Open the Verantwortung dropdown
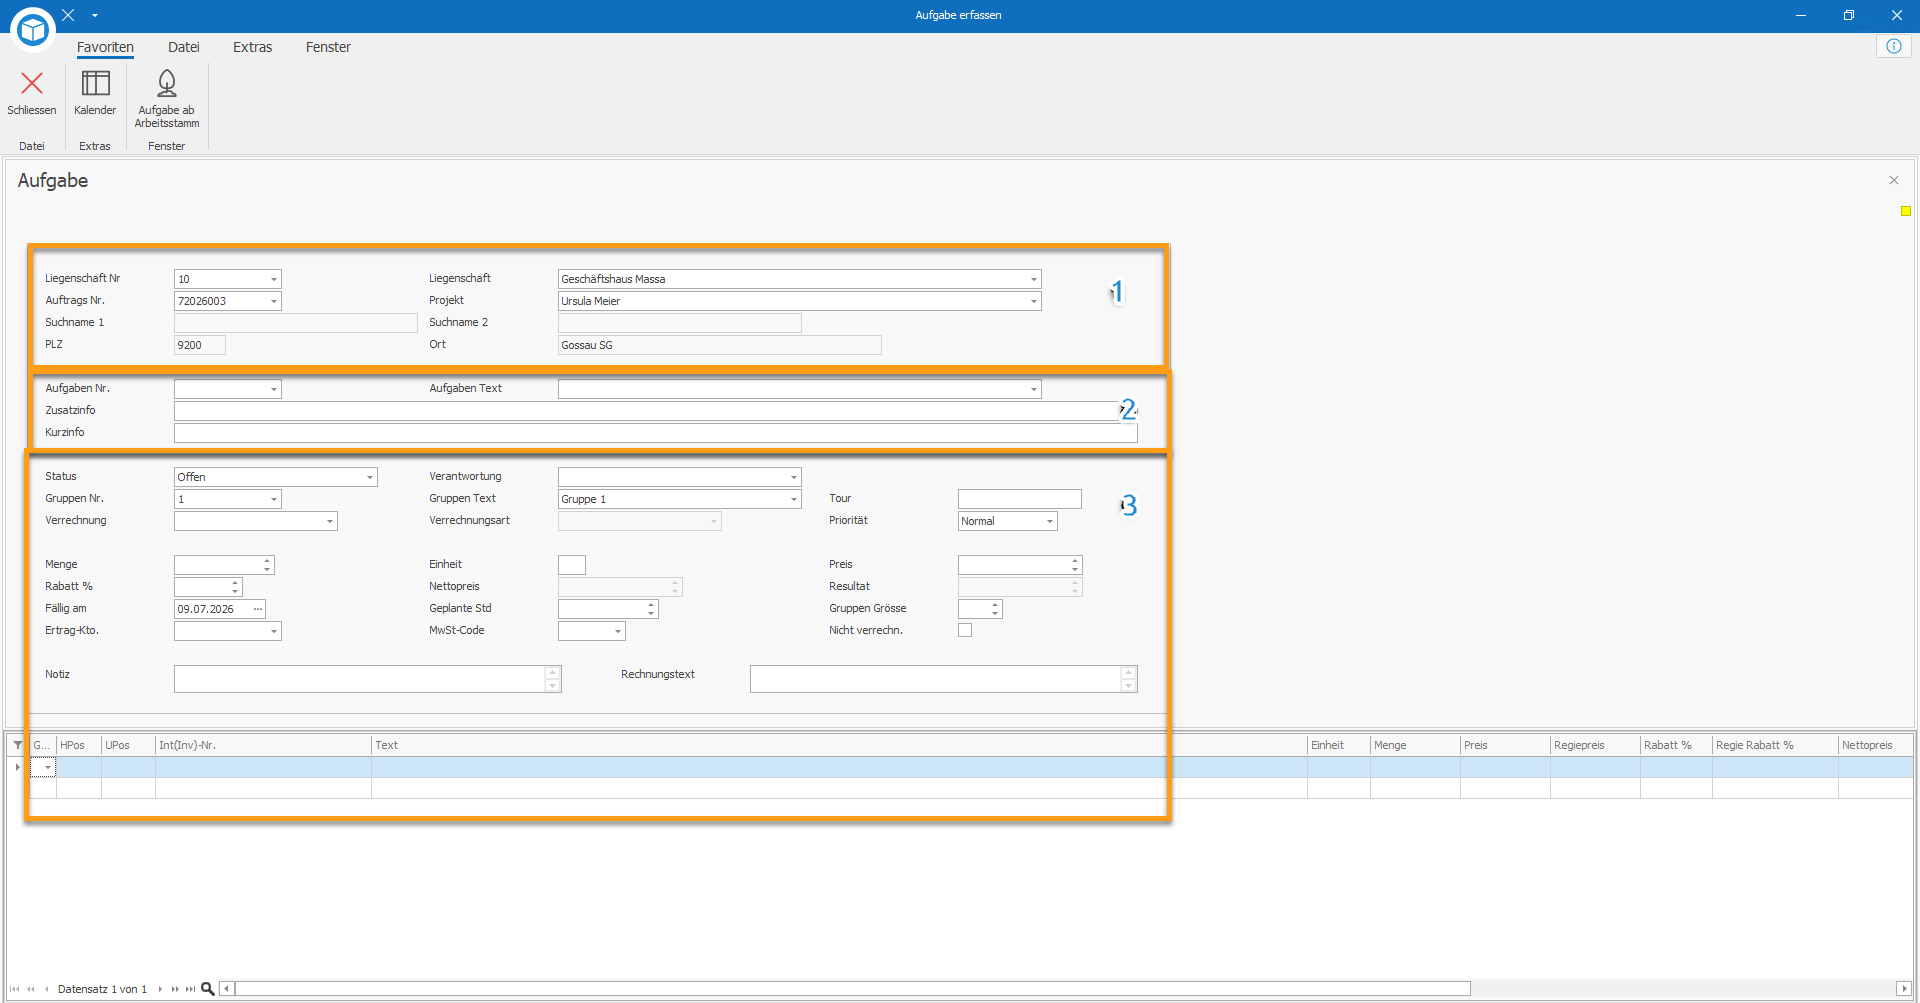Image resolution: width=1920 pixels, height=1003 pixels. [794, 477]
